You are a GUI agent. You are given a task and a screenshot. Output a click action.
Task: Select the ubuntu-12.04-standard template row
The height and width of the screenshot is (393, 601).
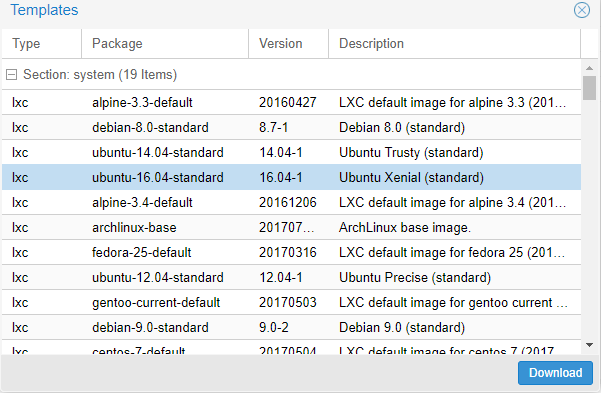point(291,277)
